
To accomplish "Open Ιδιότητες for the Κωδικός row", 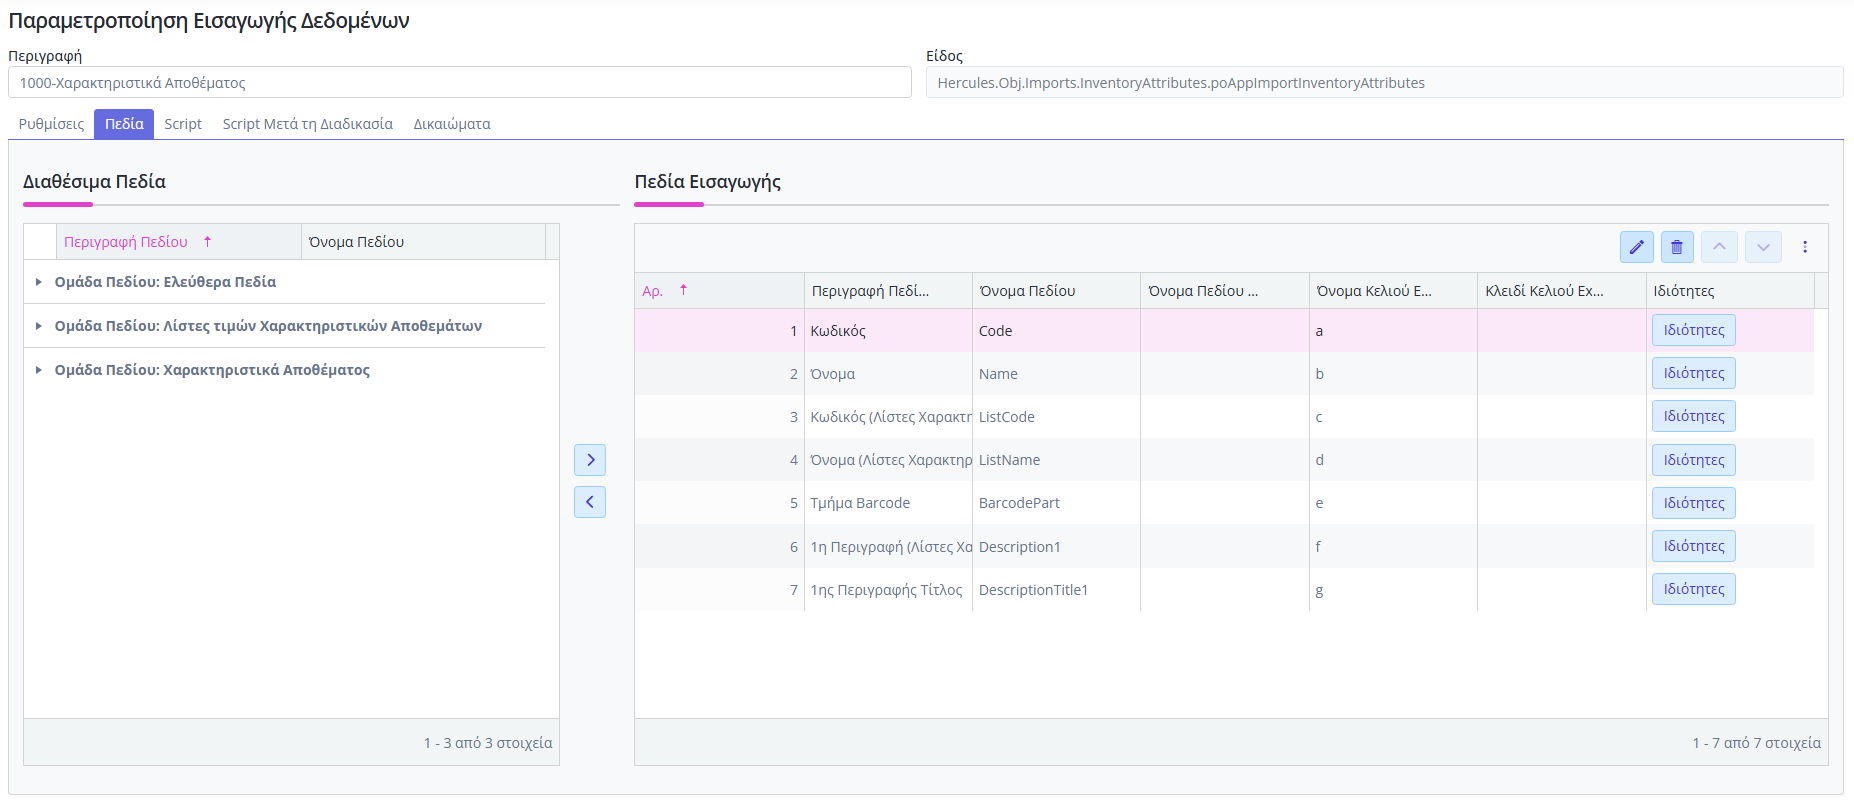I will click(1693, 330).
